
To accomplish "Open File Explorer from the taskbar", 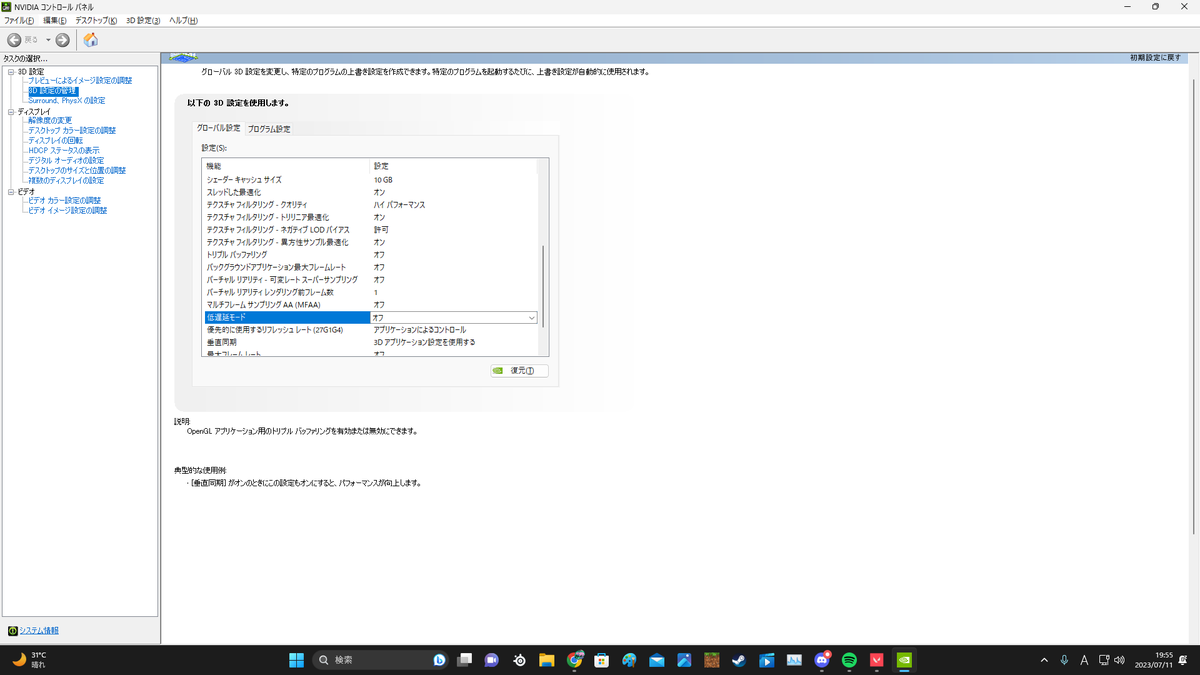I will coord(547,660).
